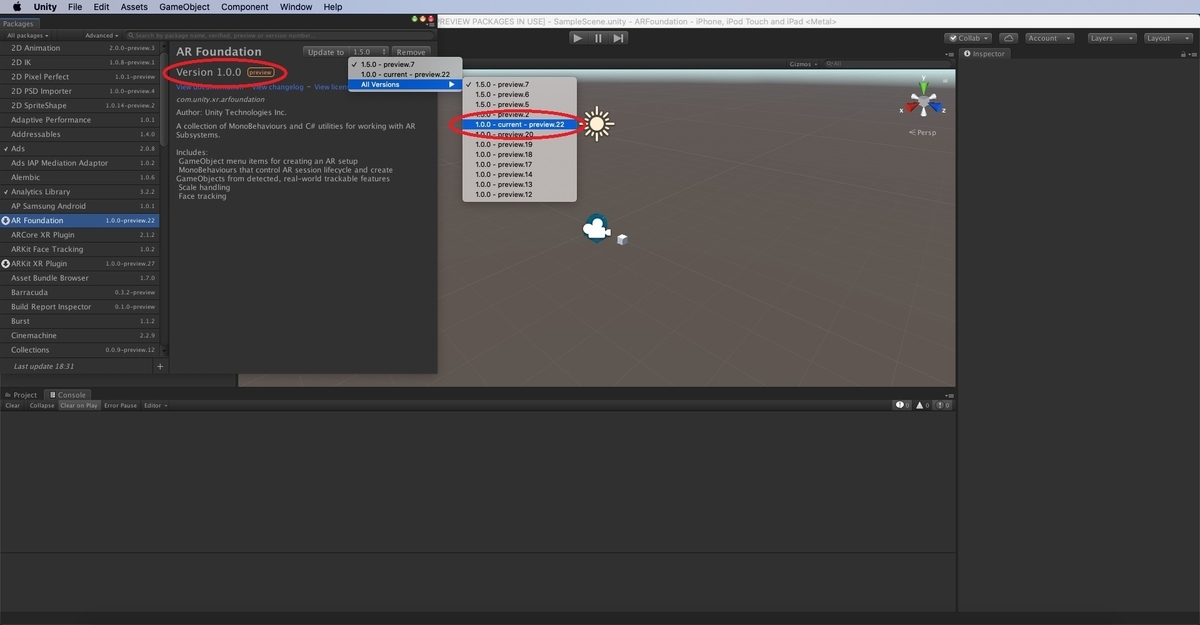
Task: Select 2D Animation in package list
Action: click(x=80, y=47)
